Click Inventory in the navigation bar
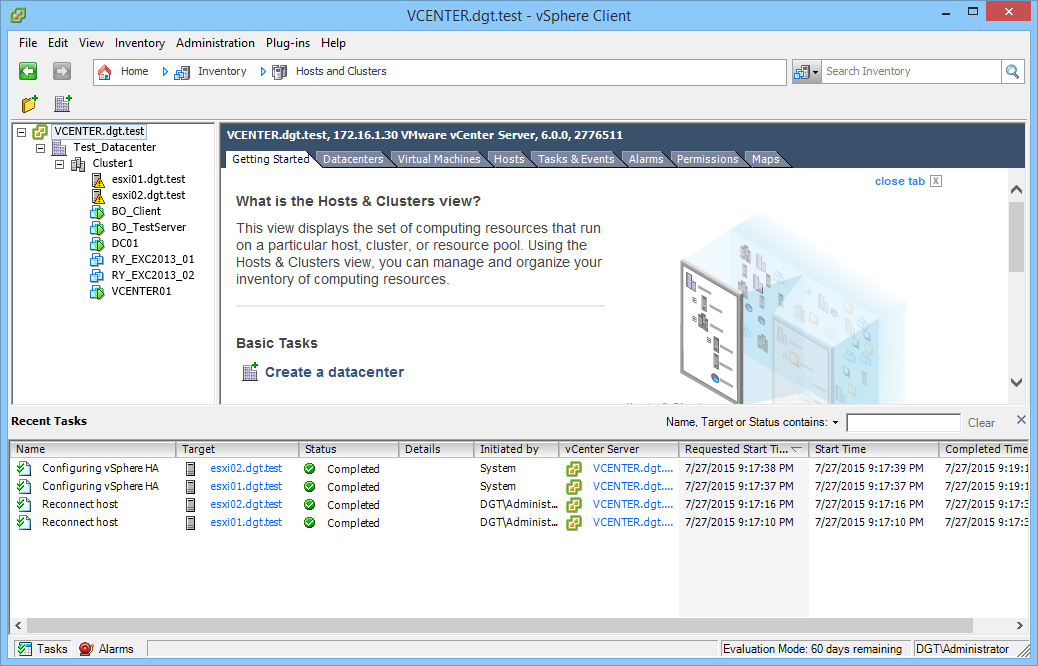This screenshot has height=666, width=1038. coord(222,71)
